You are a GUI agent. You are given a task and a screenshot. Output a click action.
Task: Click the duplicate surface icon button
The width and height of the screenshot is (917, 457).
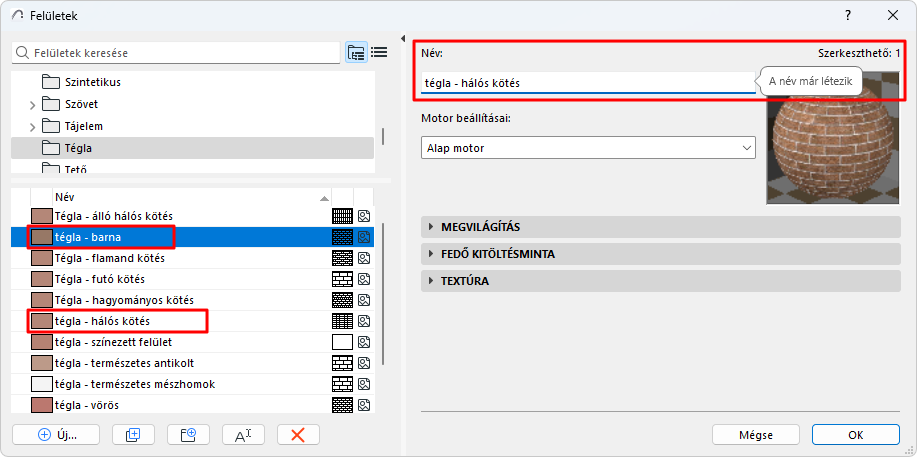(126, 434)
